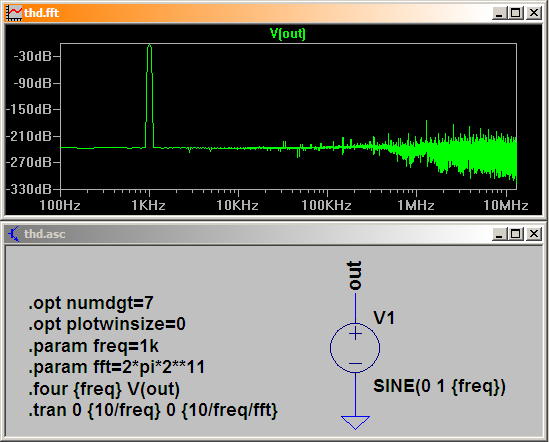The width and height of the screenshot is (549, 442).
Task: Select the SINE(0 1 {freq}) source value
Action: point(439,386)
